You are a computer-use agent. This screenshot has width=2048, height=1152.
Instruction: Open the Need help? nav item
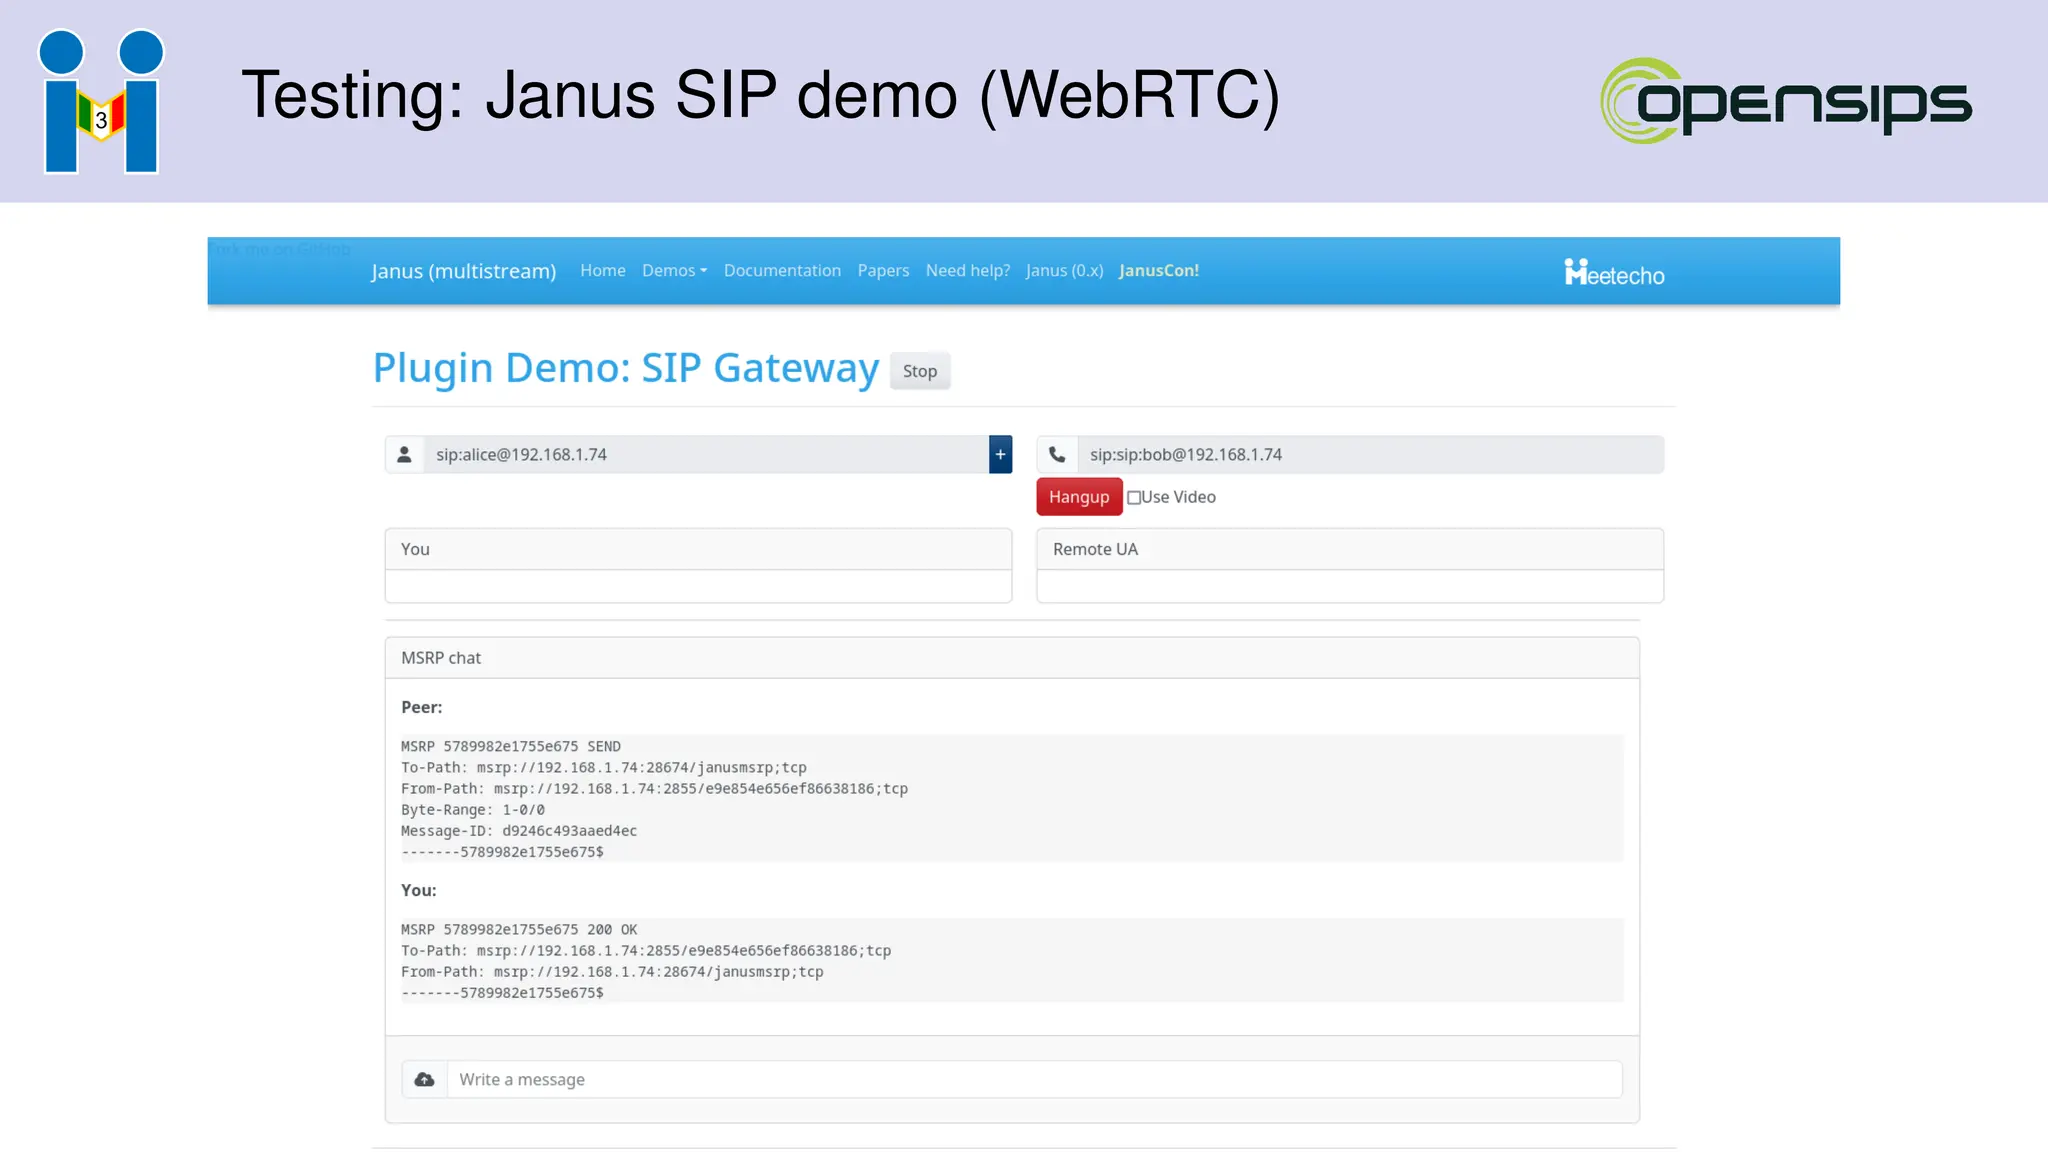pyautogui.click(x=967, y=270)
